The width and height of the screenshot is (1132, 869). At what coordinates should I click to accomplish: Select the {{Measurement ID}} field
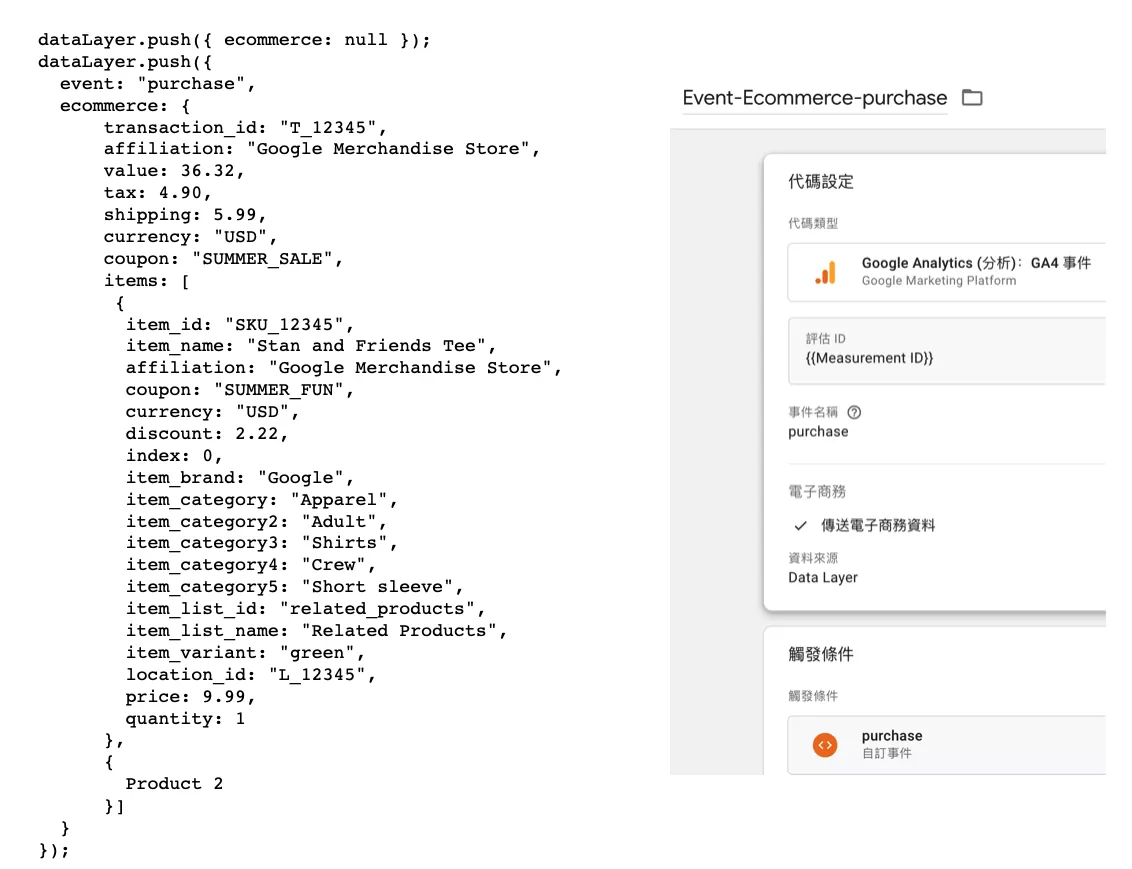click(x=946, y=351)
